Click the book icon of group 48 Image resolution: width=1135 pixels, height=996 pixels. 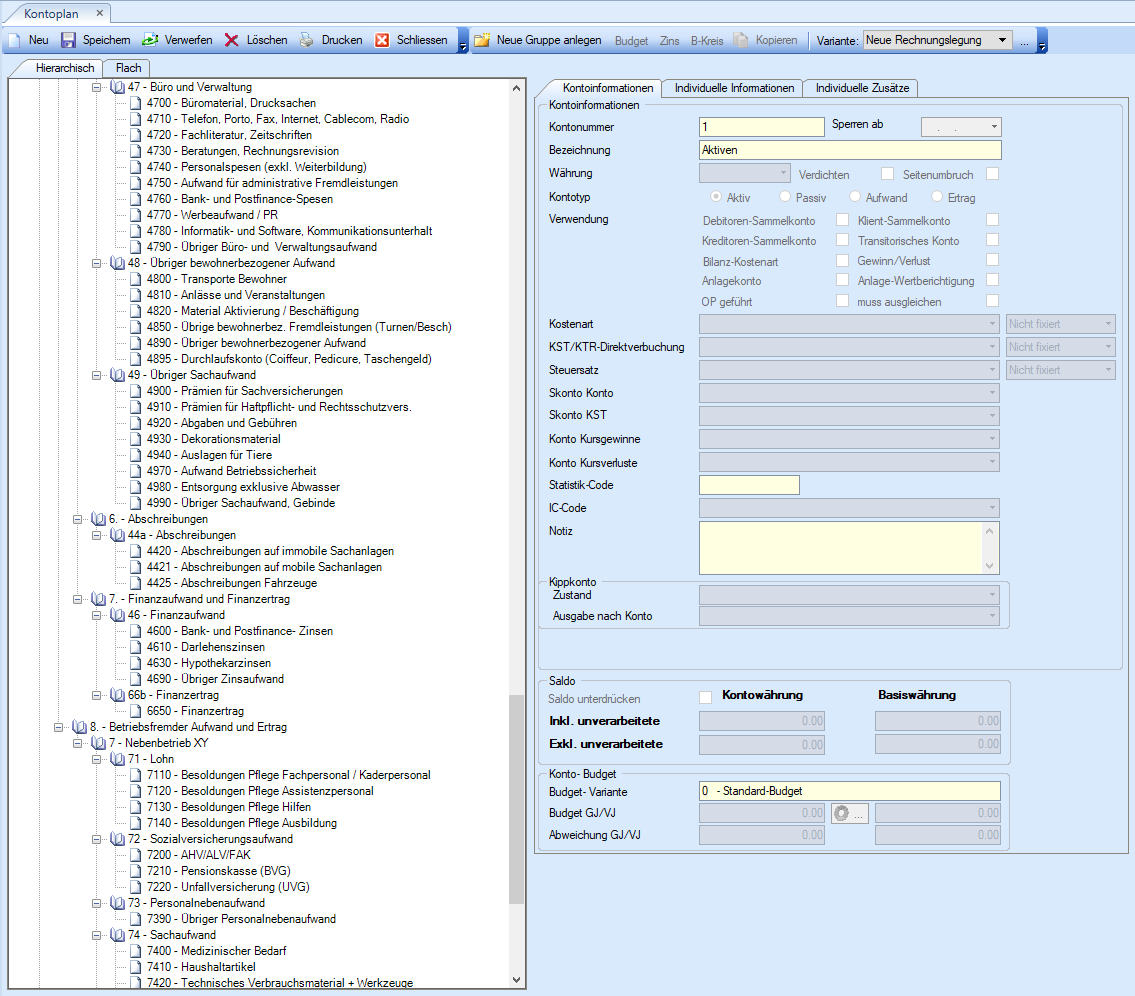[x=117, y=263]
